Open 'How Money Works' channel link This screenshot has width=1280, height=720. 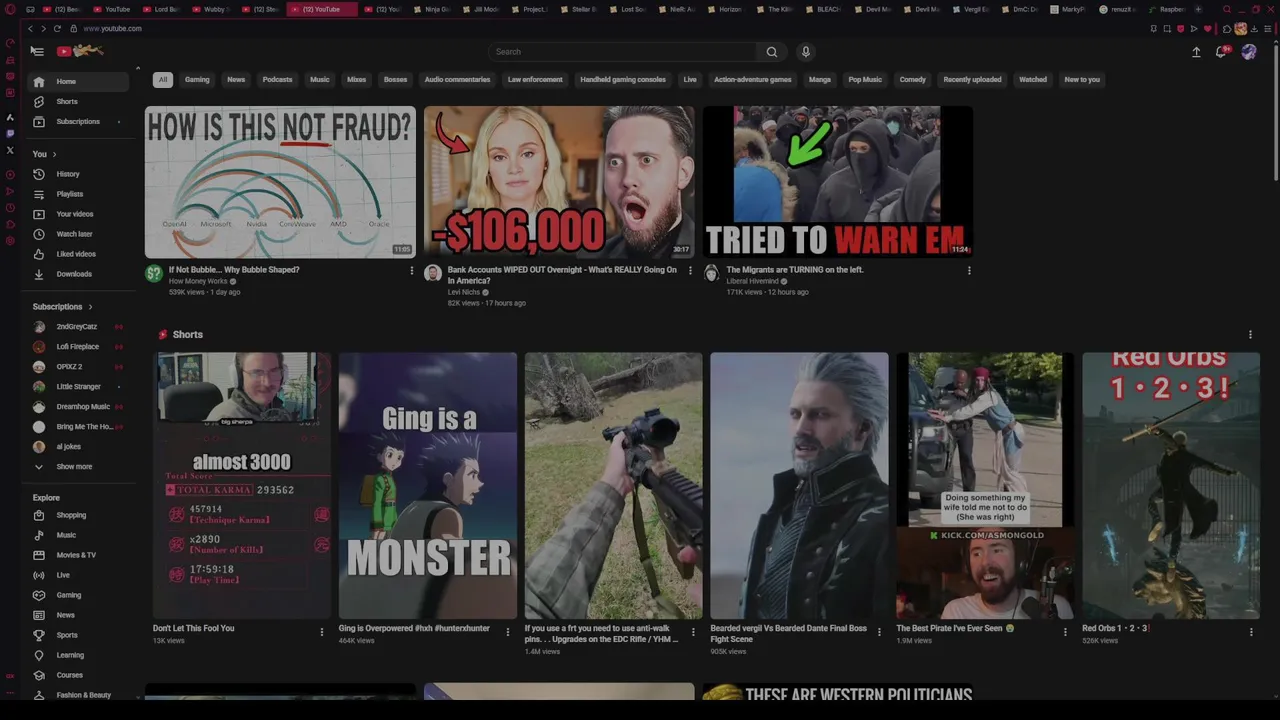198,281
